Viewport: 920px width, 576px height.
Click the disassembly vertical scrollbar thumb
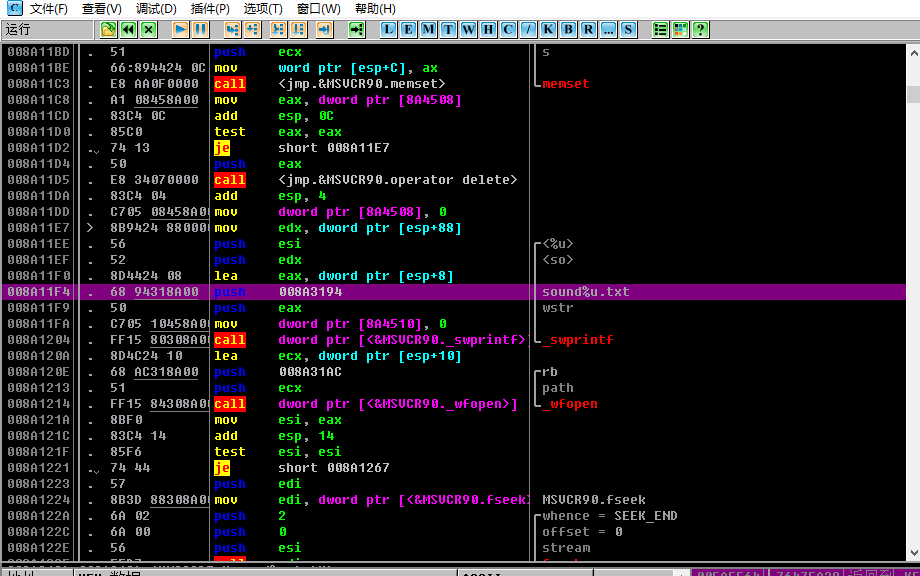click(913, 94)
